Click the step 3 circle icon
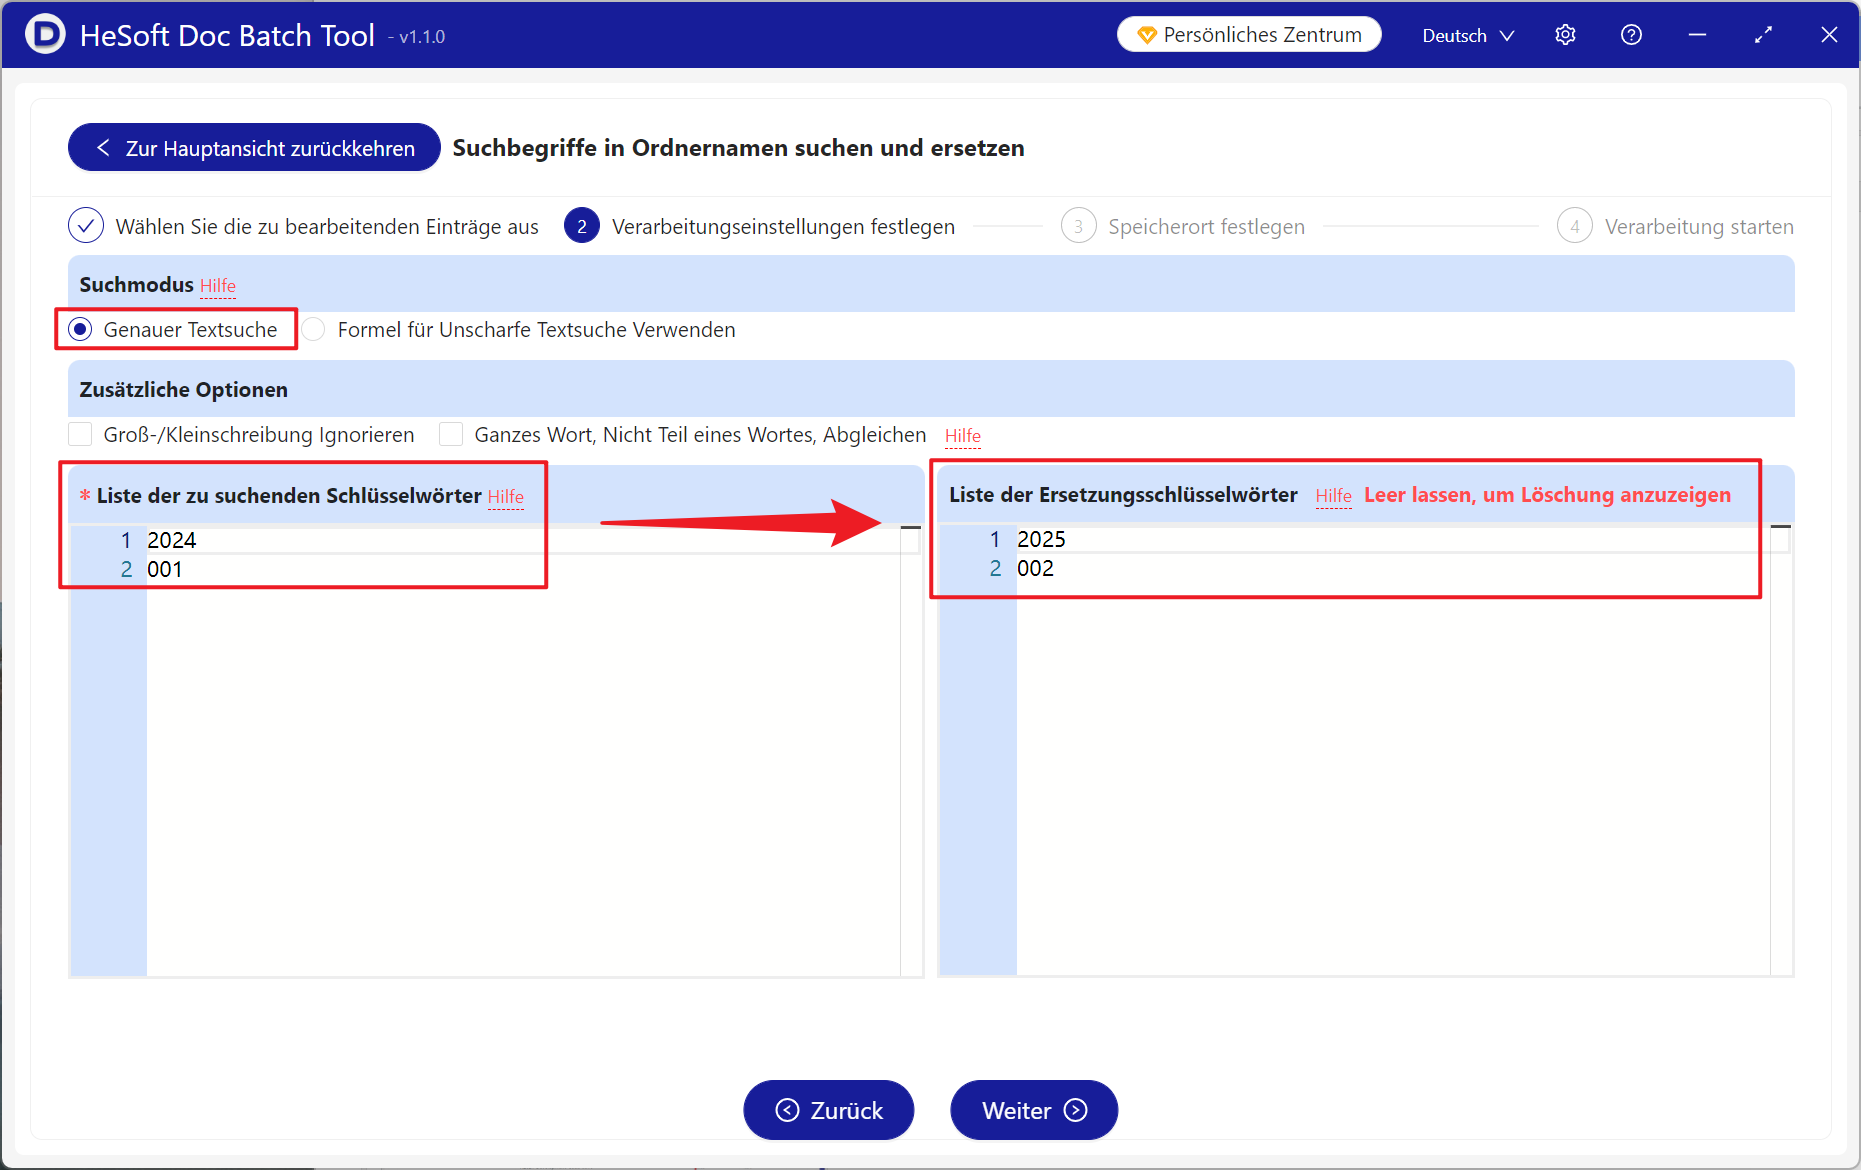The width and height of the screenshot is (1861, 1170). (x=1078, y=226)
